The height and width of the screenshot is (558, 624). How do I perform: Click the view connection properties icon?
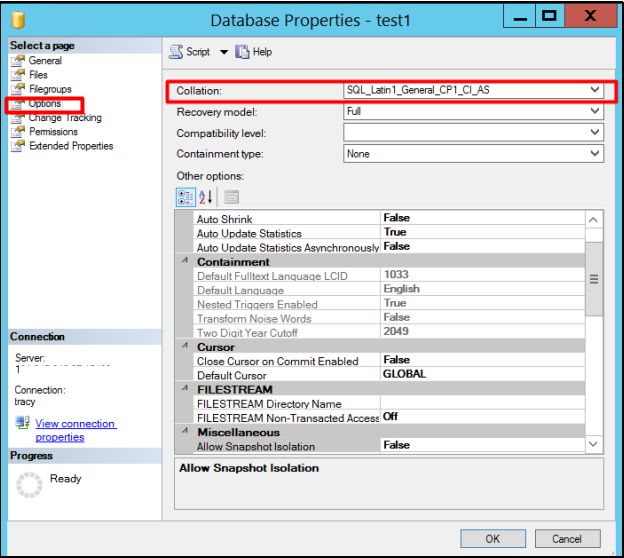pyautogui.click(x=22, y=424)
